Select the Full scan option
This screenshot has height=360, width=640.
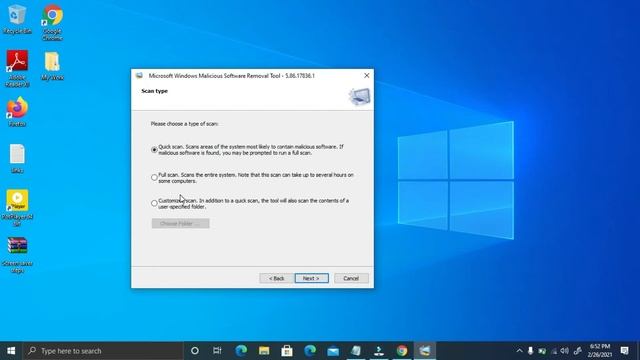[154, 178]
